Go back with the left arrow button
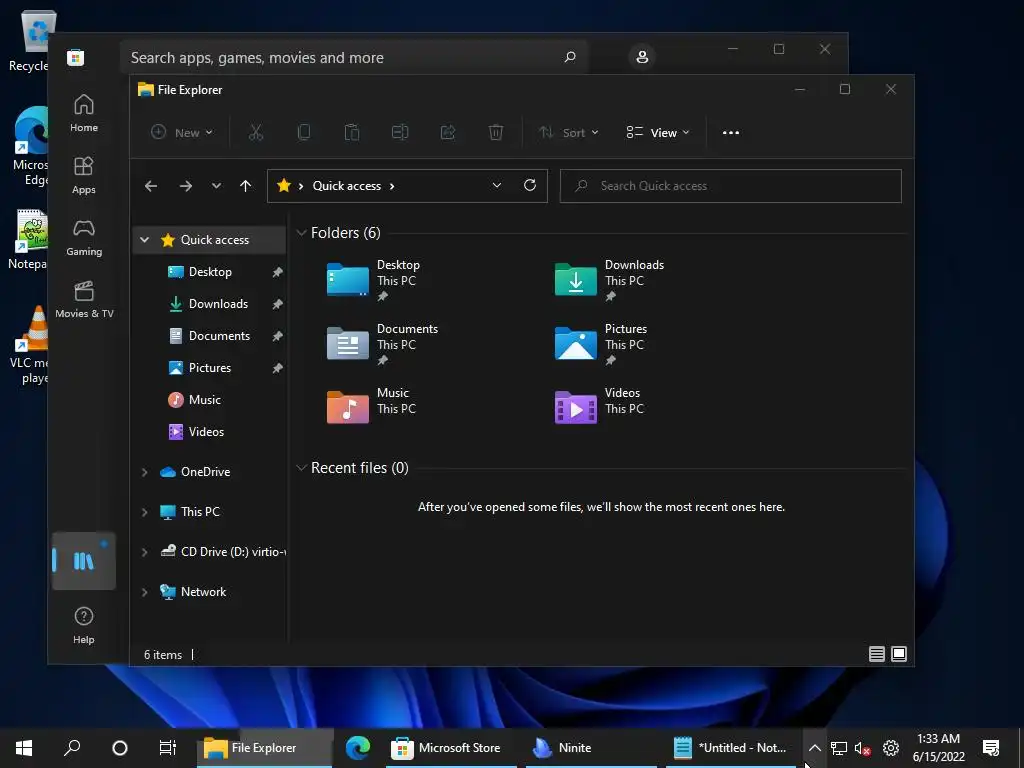 tap(151, 186)
